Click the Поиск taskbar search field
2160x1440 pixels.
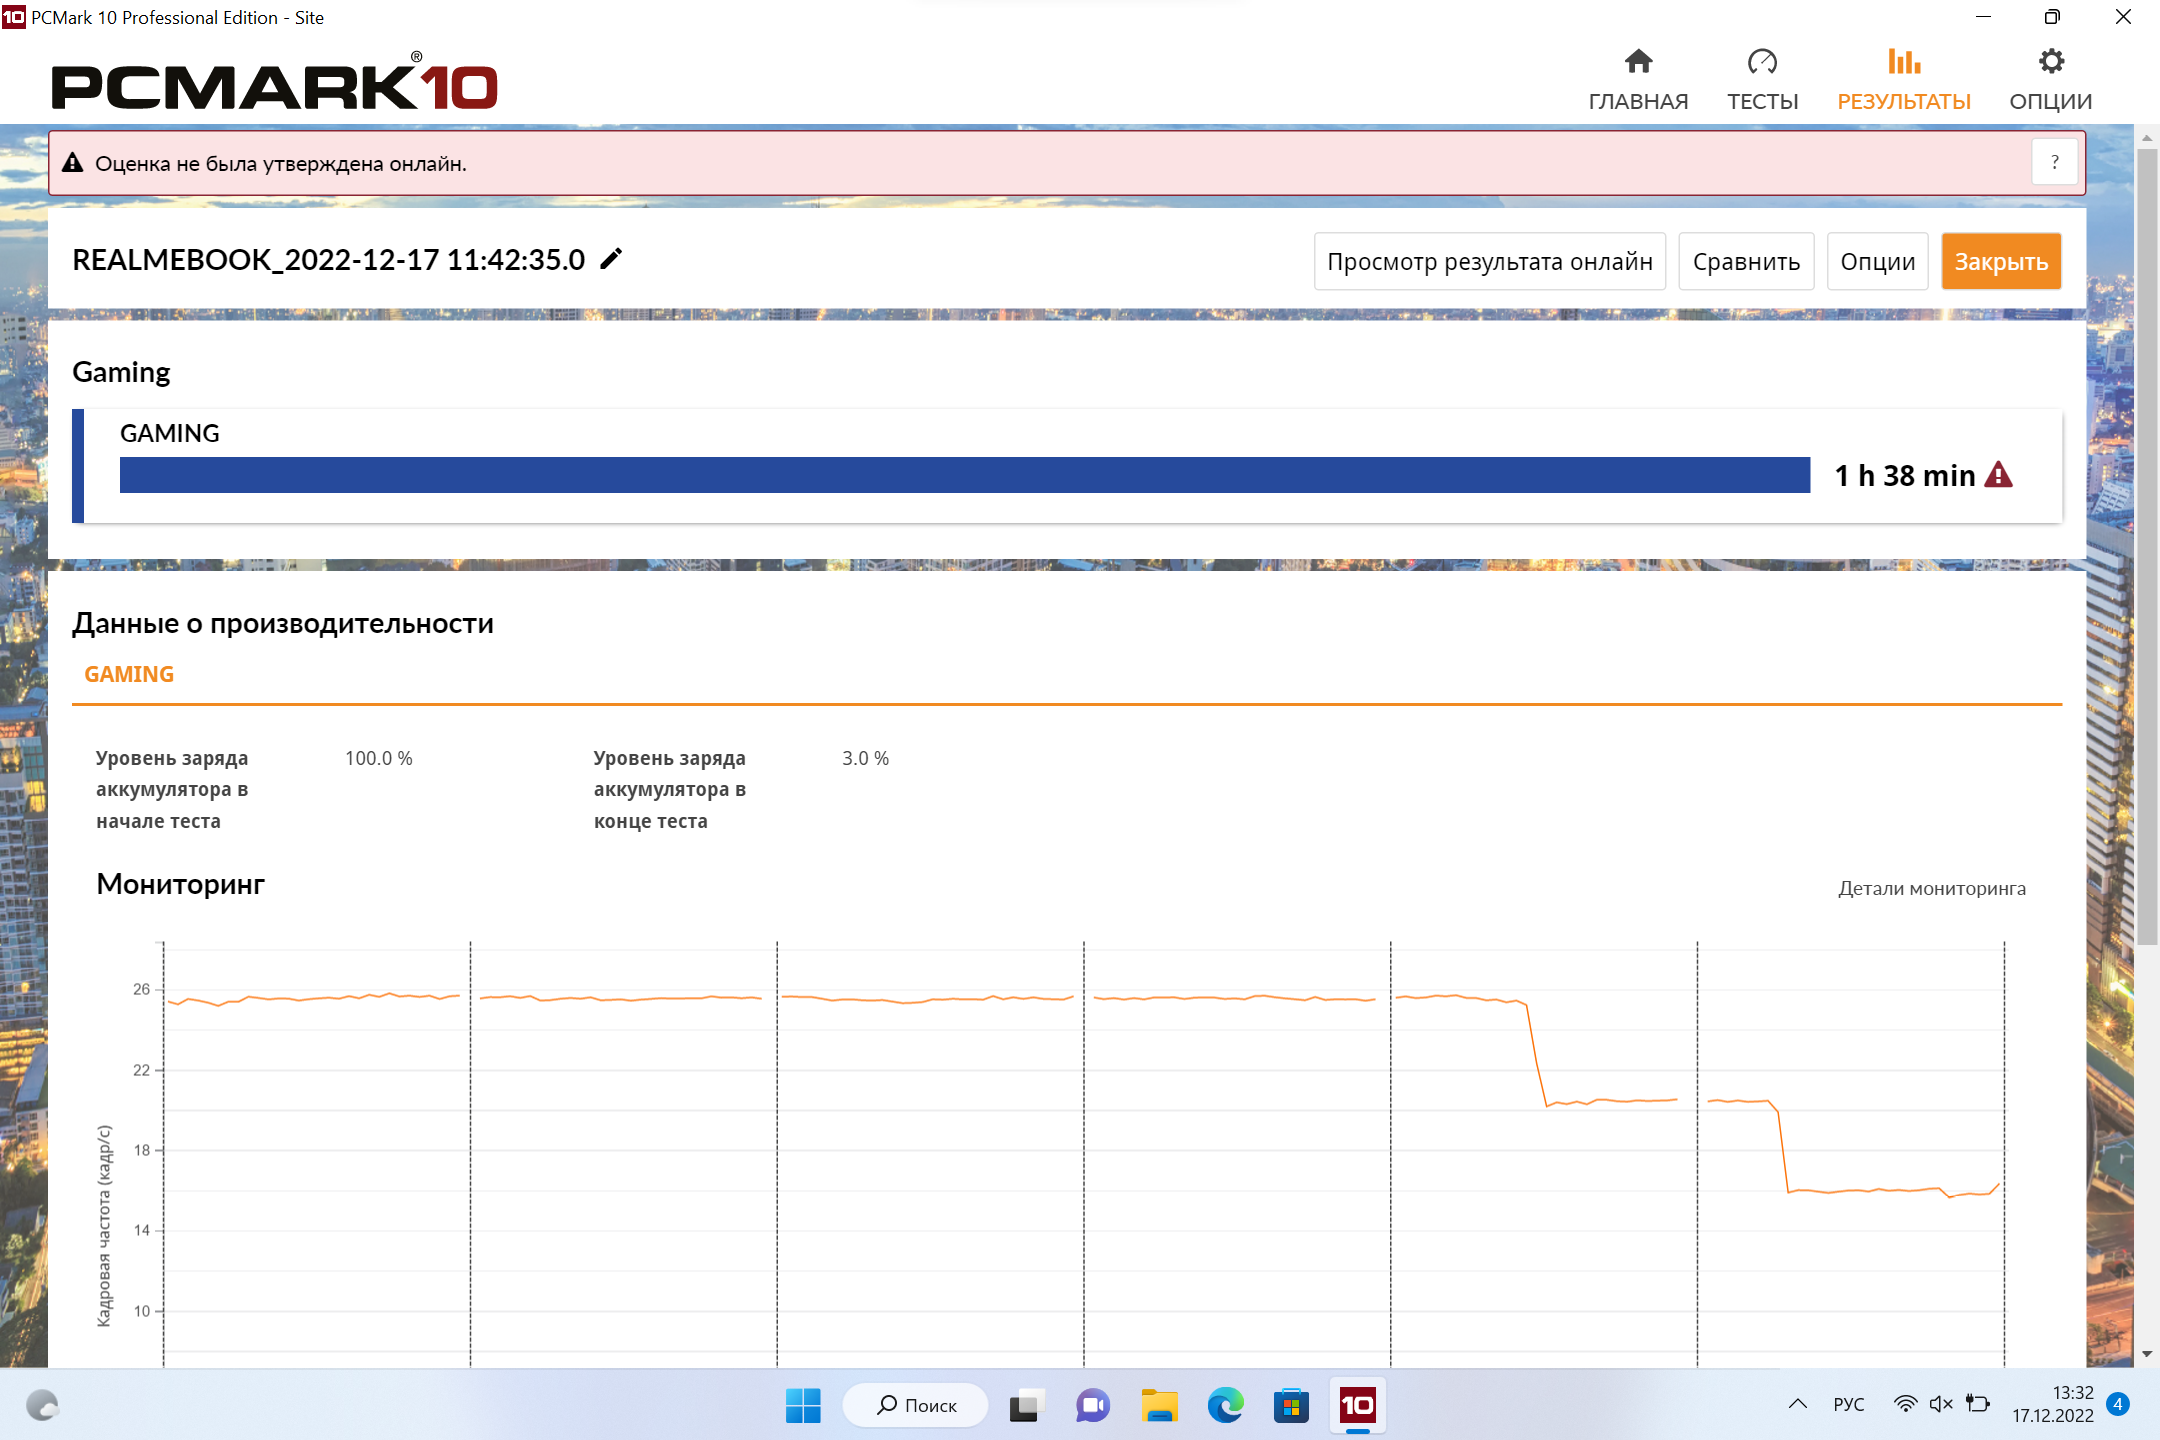[916, 1405]
